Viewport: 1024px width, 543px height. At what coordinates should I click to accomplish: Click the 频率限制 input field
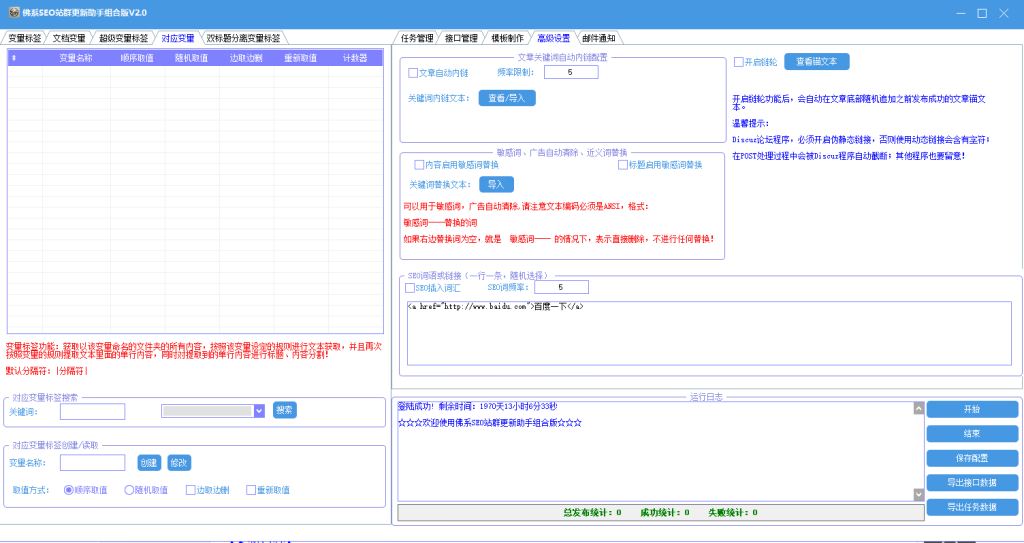pyautogui.click(x=571, y=72)
